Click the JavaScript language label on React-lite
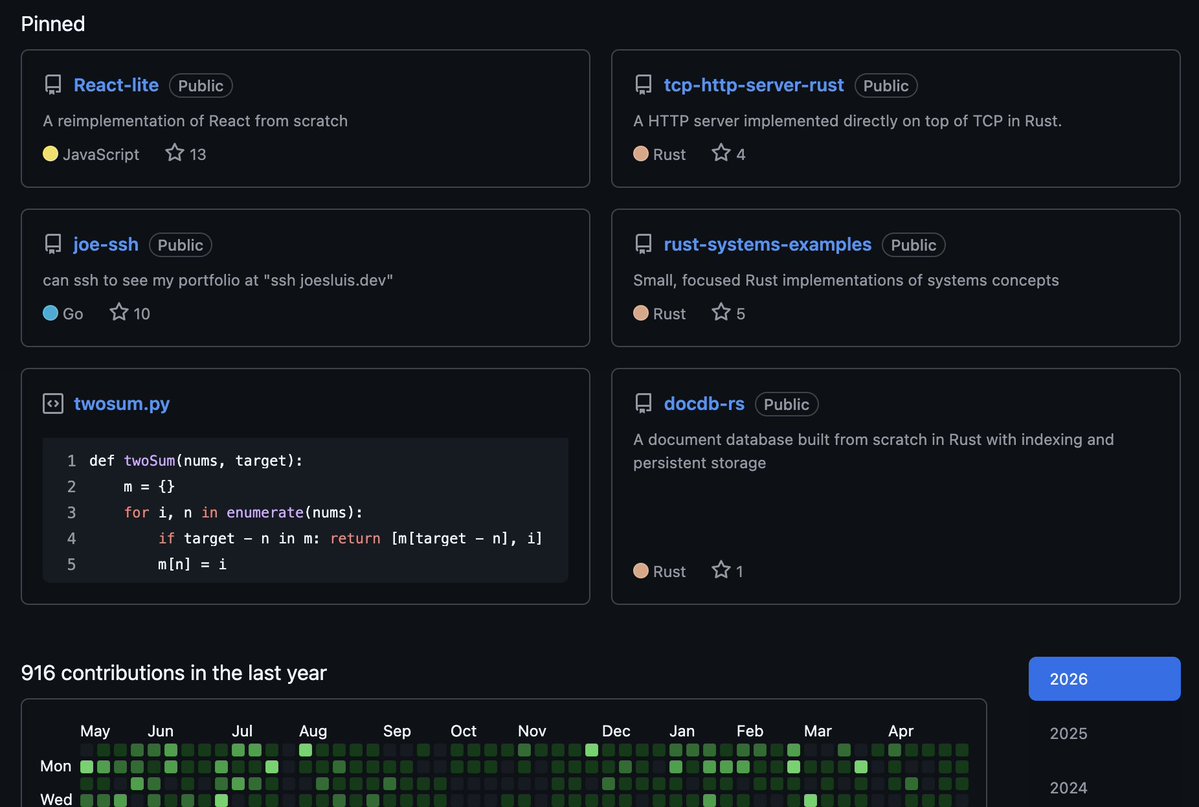Screen dimensions: 1199x807 point(101,154)
